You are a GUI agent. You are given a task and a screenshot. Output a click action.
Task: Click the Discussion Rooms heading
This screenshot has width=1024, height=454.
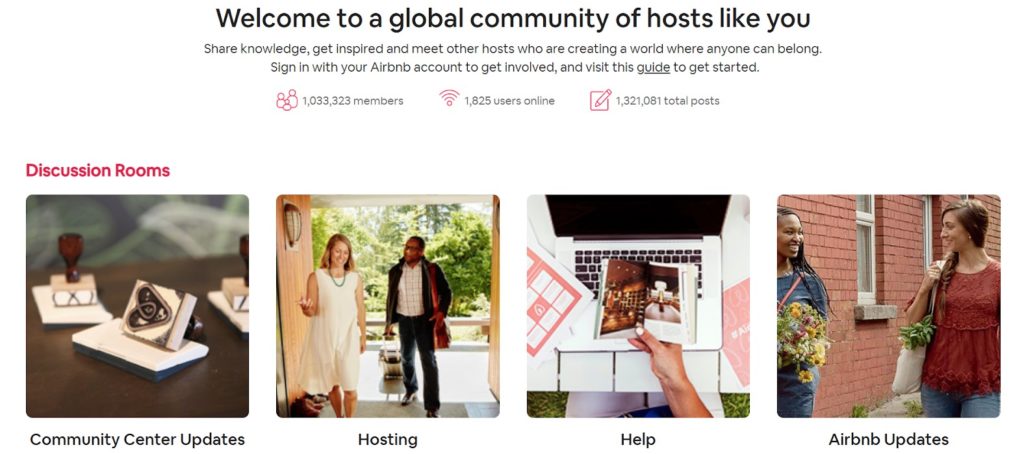(x=98, y=170)
